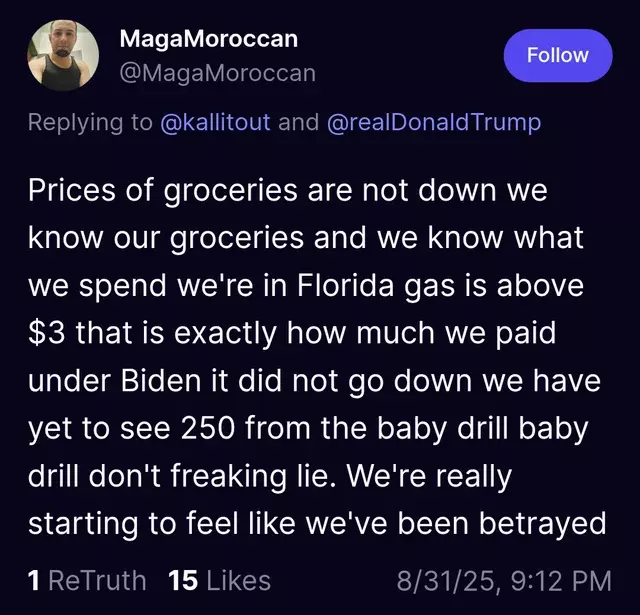The height and width of the screenshot is (615, 640).
Task: Click the word "betrayed" ending the post
Action: 542,524
